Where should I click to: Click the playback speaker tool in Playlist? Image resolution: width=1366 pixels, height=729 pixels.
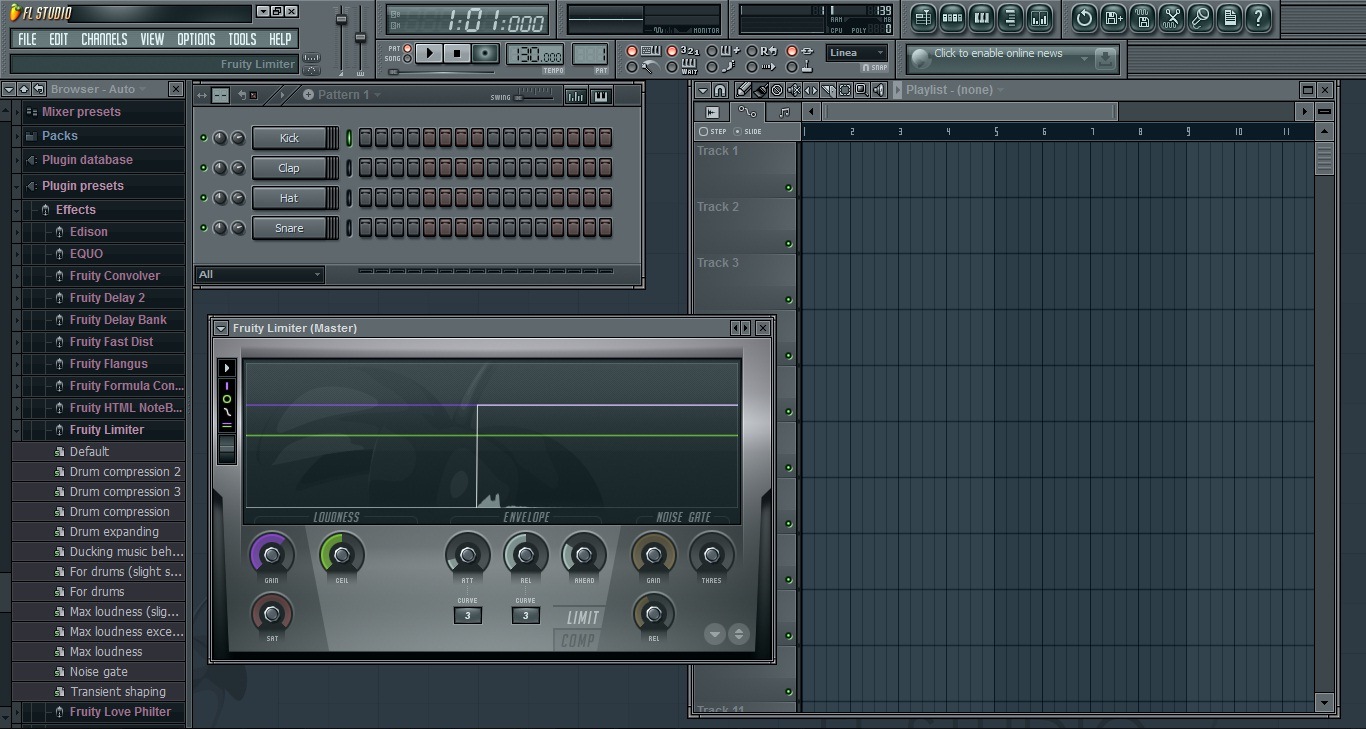point(879,90)
